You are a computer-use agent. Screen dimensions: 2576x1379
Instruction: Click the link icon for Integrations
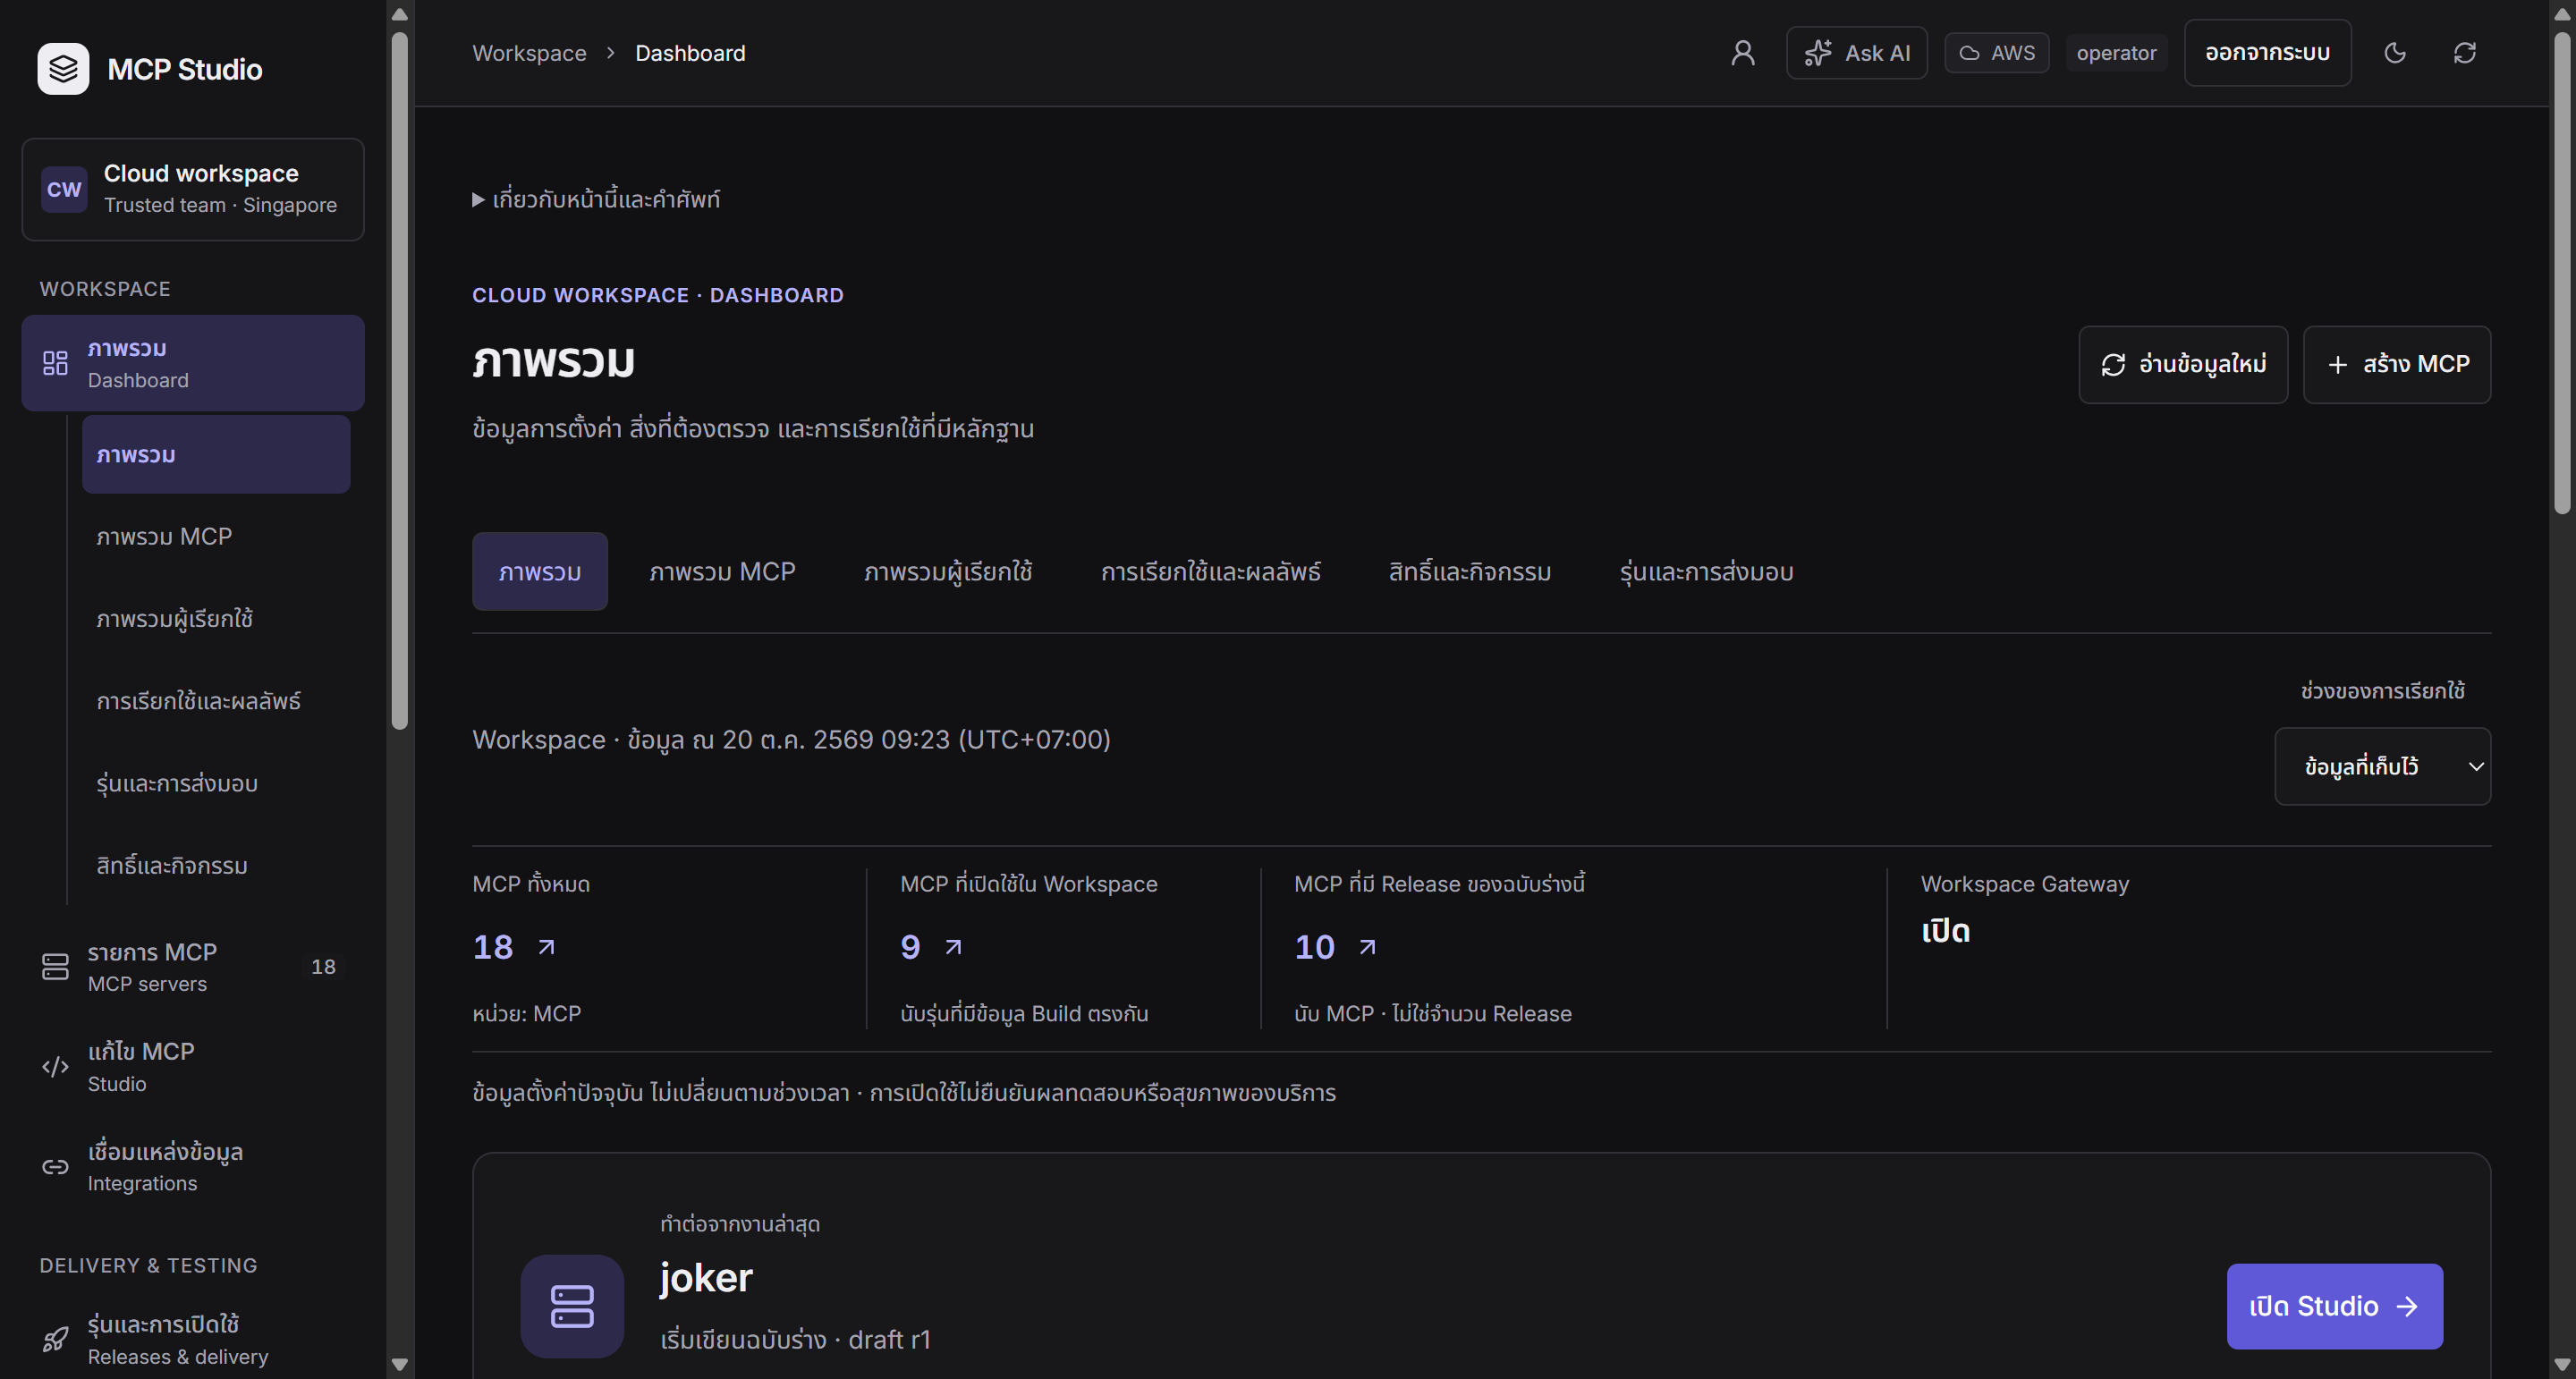pyautogui.click(x=55, y=1167)
